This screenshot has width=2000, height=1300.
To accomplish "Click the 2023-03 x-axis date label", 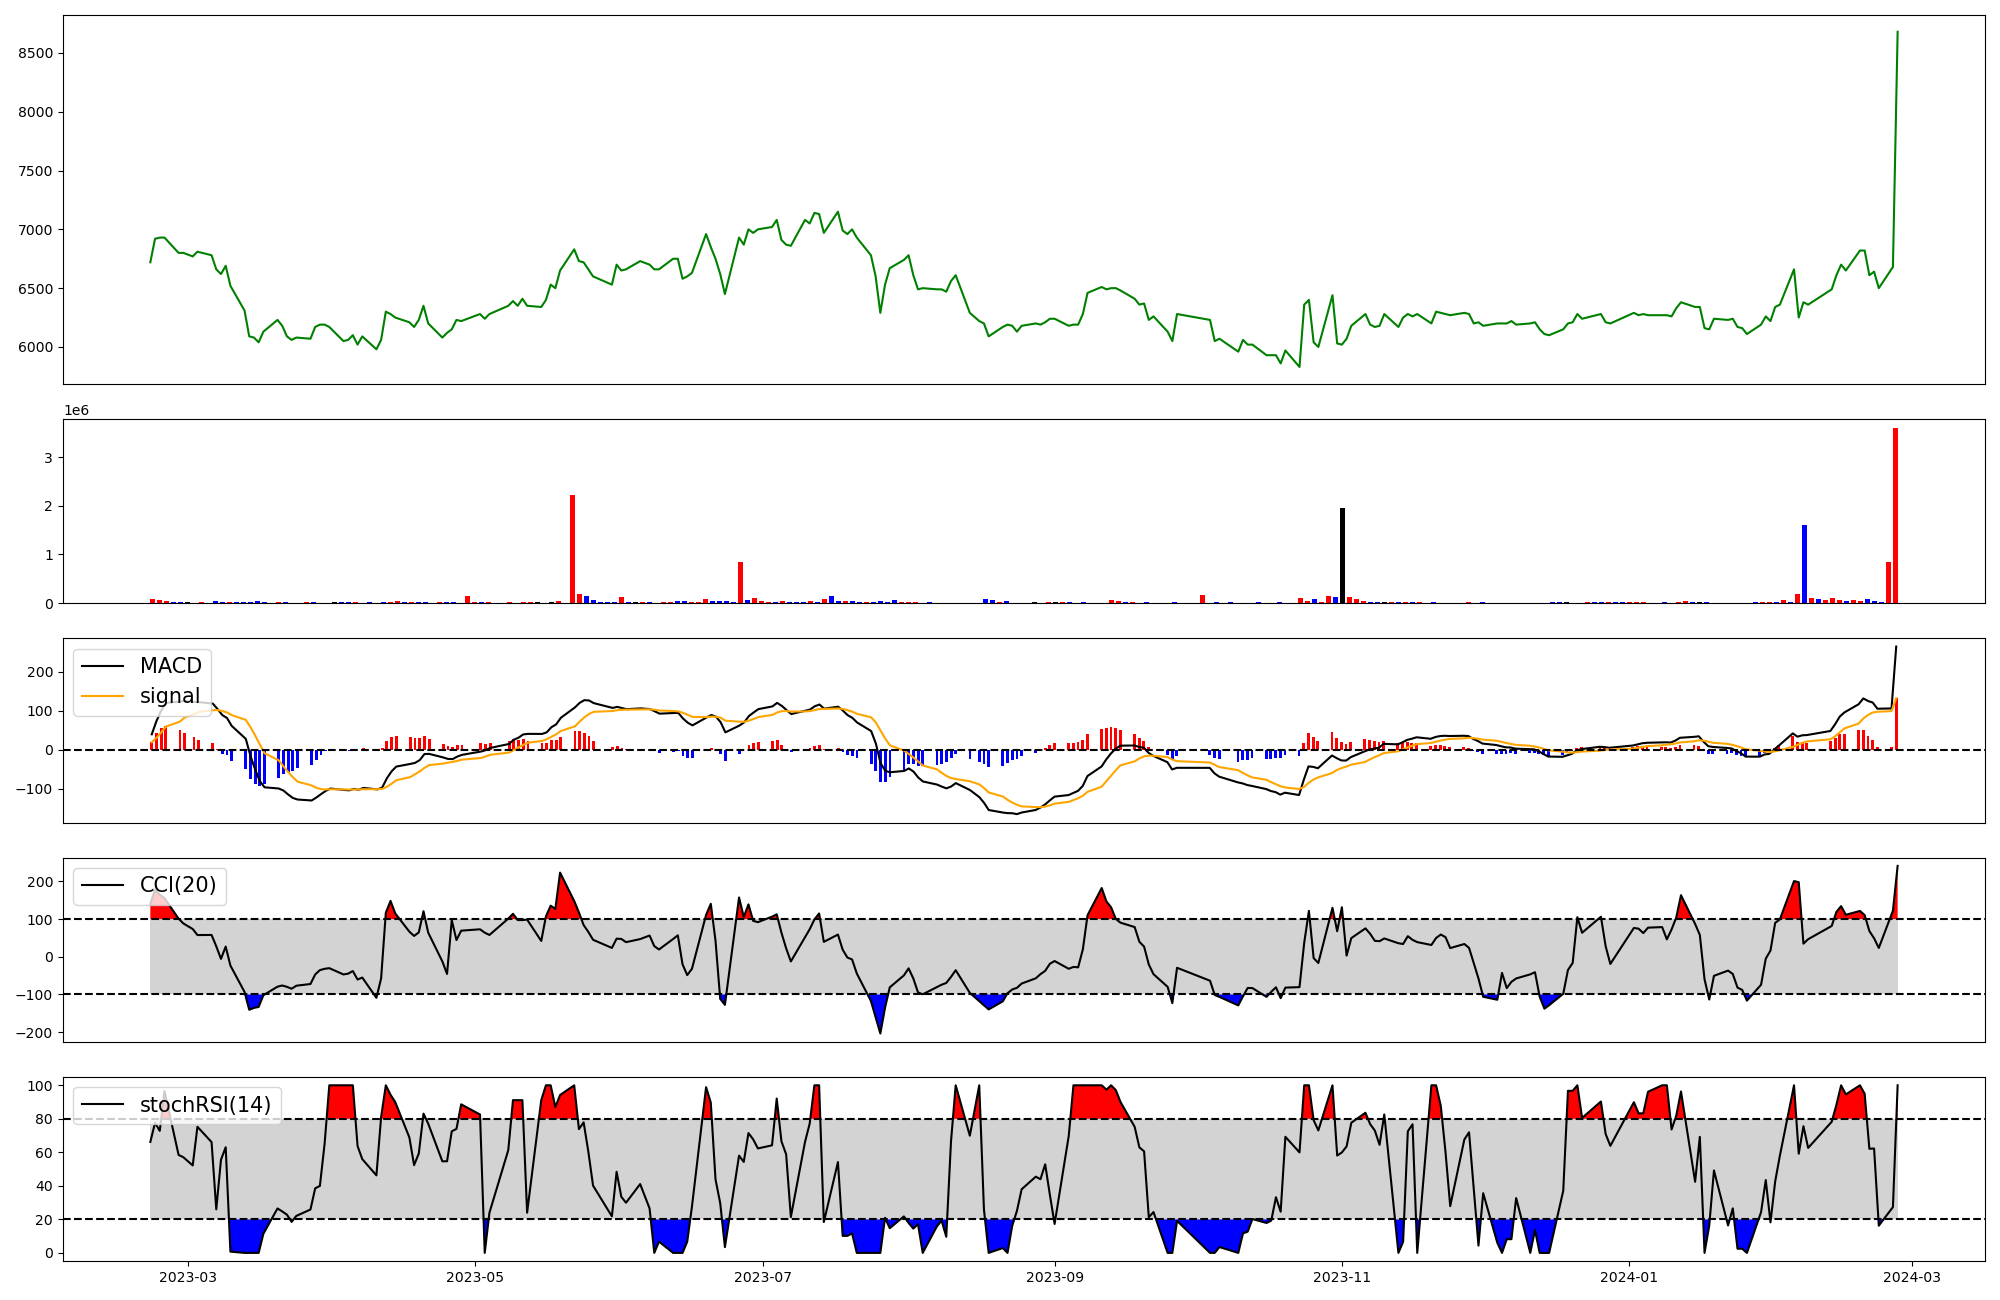I will 188,1277.
